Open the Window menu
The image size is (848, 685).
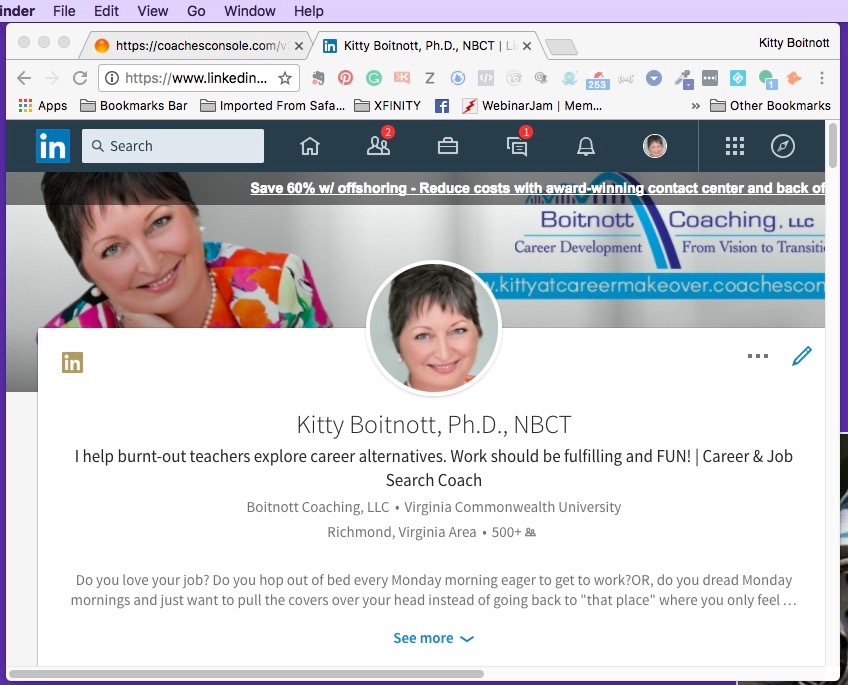click(x=250, y=11)
